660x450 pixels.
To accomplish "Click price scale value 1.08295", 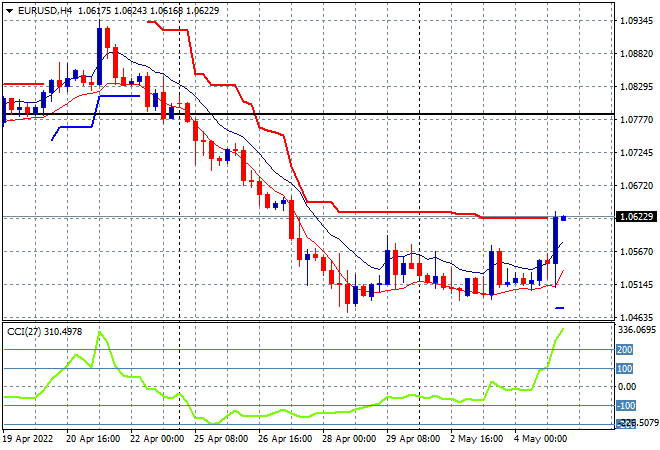I will (x=637, y=87).
